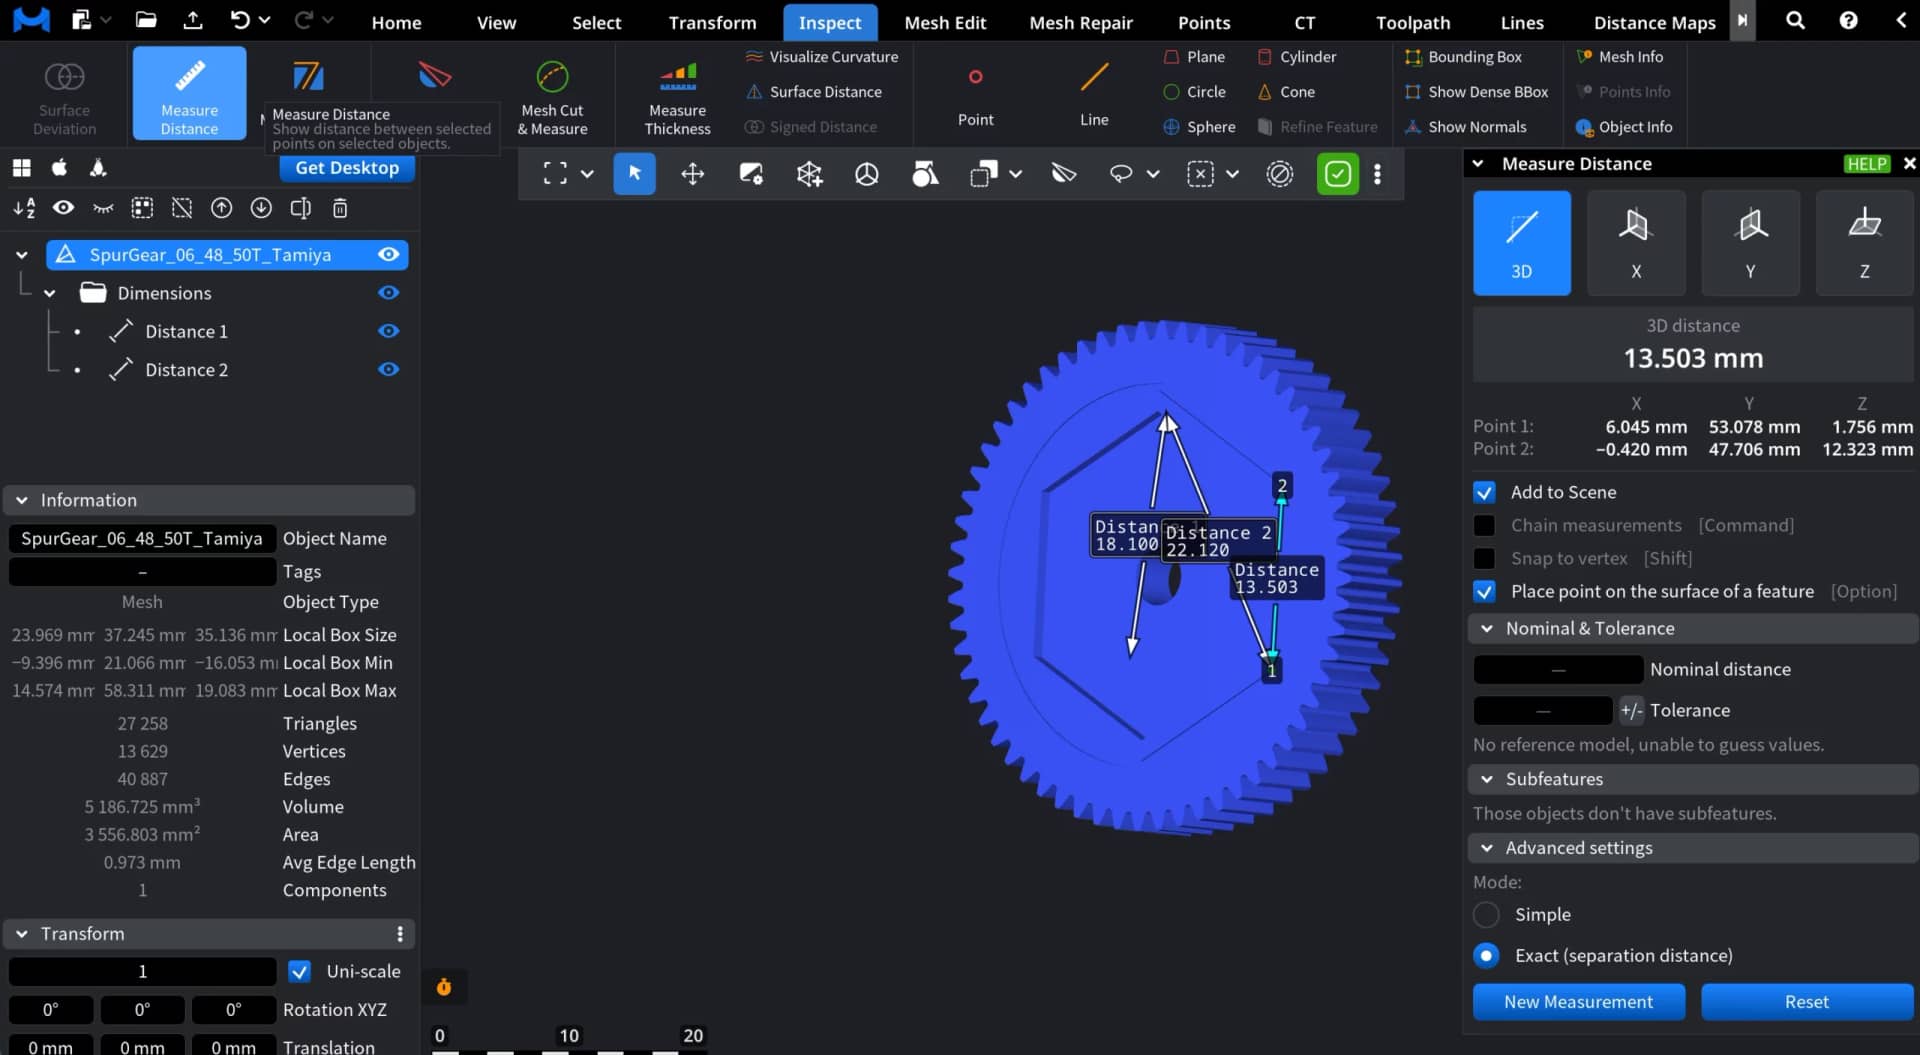The height and width of the screenshot is (1055, 1920).
Task: Select X axis distance mode
Action: (1636, 243)
